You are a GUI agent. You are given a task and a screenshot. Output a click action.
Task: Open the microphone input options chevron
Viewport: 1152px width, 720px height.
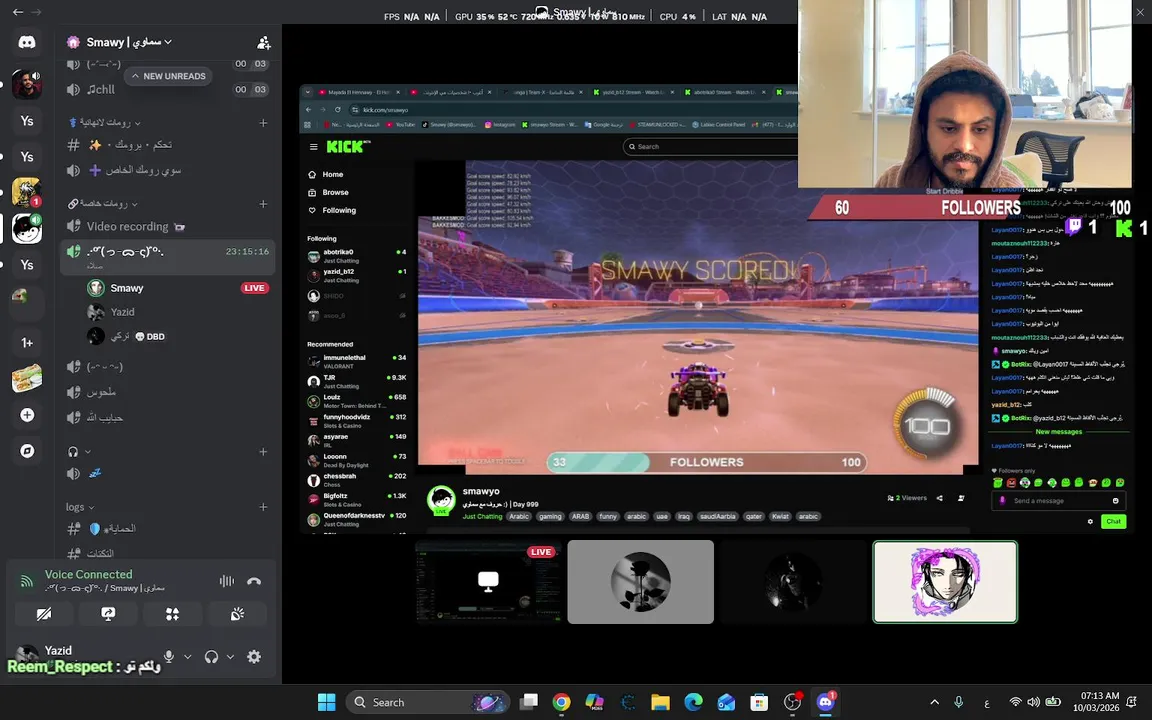[187, 657]
